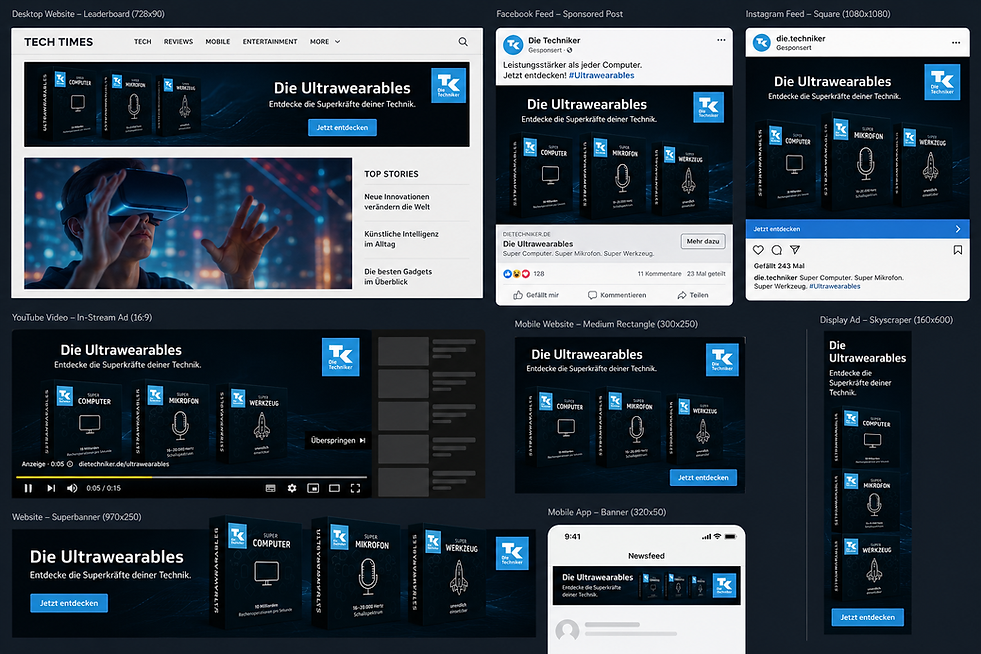
Task: Open the Facebook post three-dots options menu
Action: click(x=721, y=40)
